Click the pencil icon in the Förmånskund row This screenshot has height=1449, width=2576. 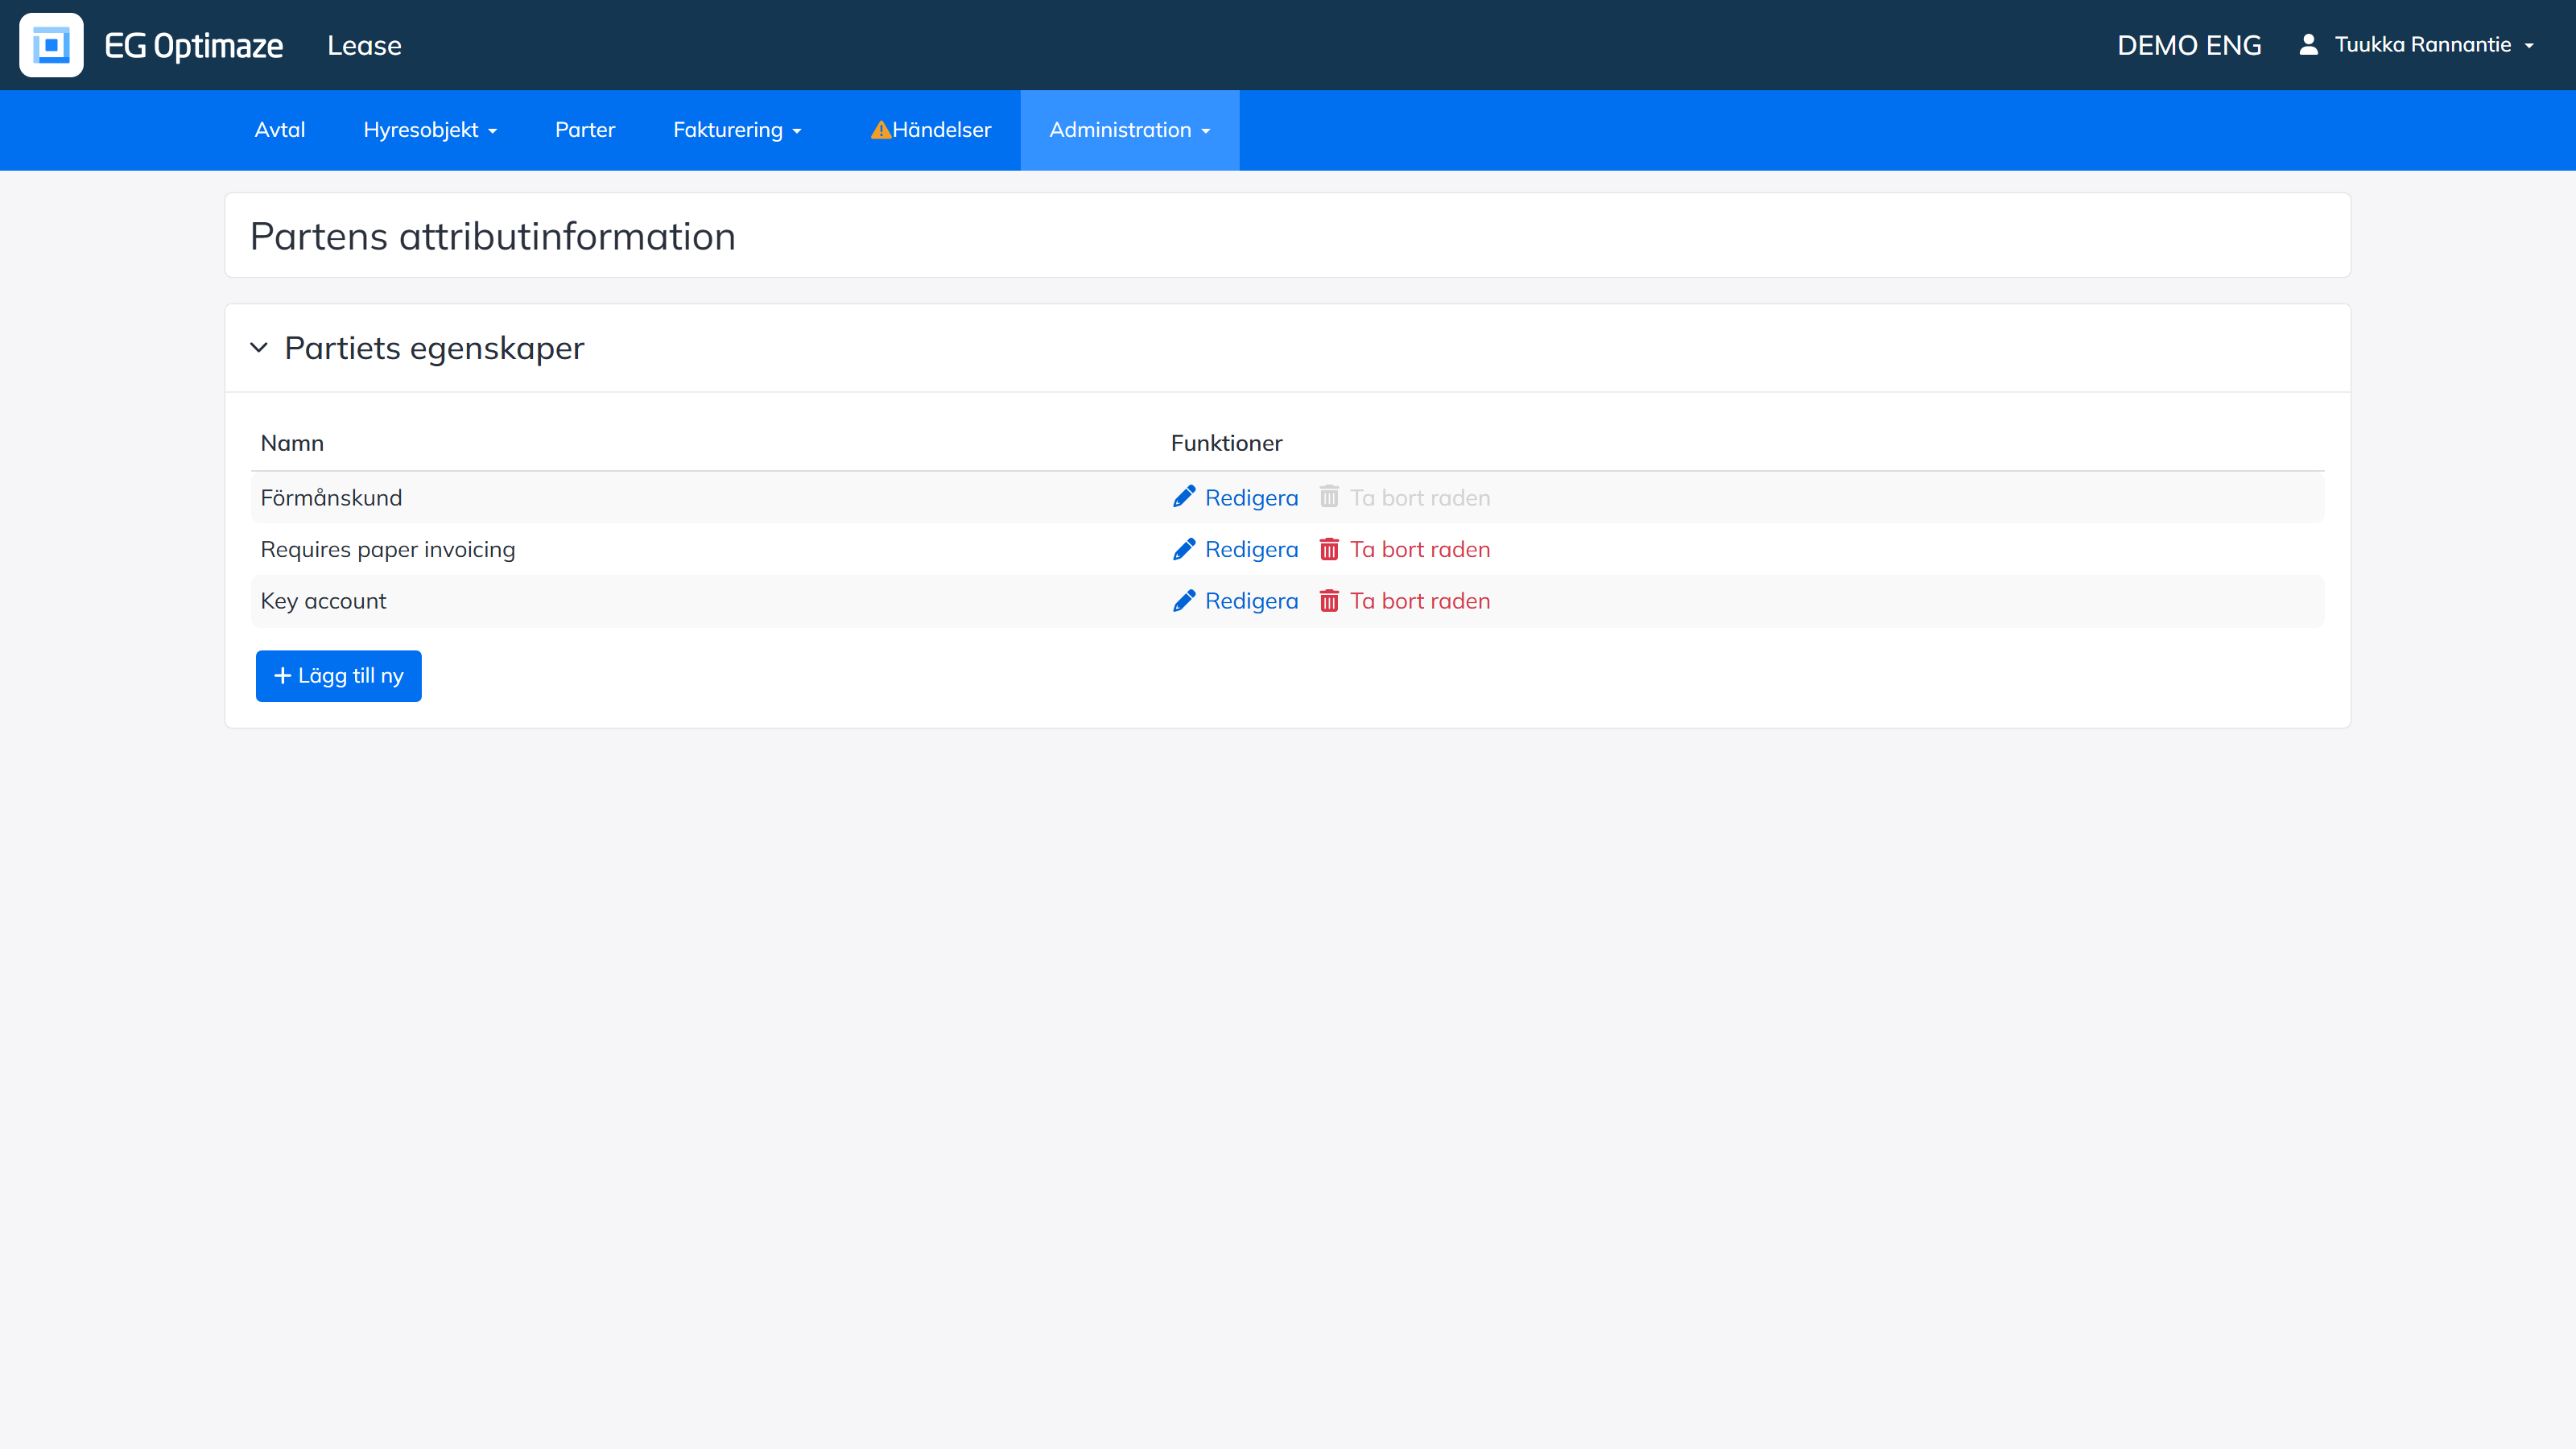(1184, 497)
